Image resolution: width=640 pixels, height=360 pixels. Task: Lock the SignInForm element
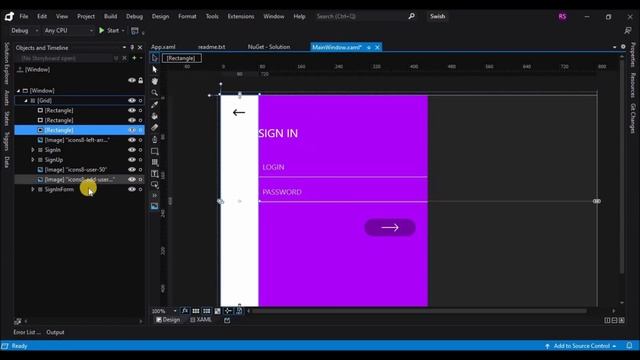[141, 189]
